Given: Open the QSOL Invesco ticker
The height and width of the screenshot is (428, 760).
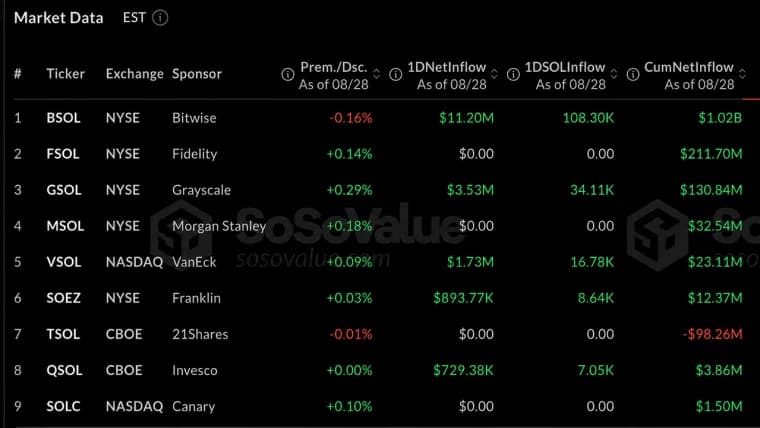Looking at the screenshot, I should 64,370.
